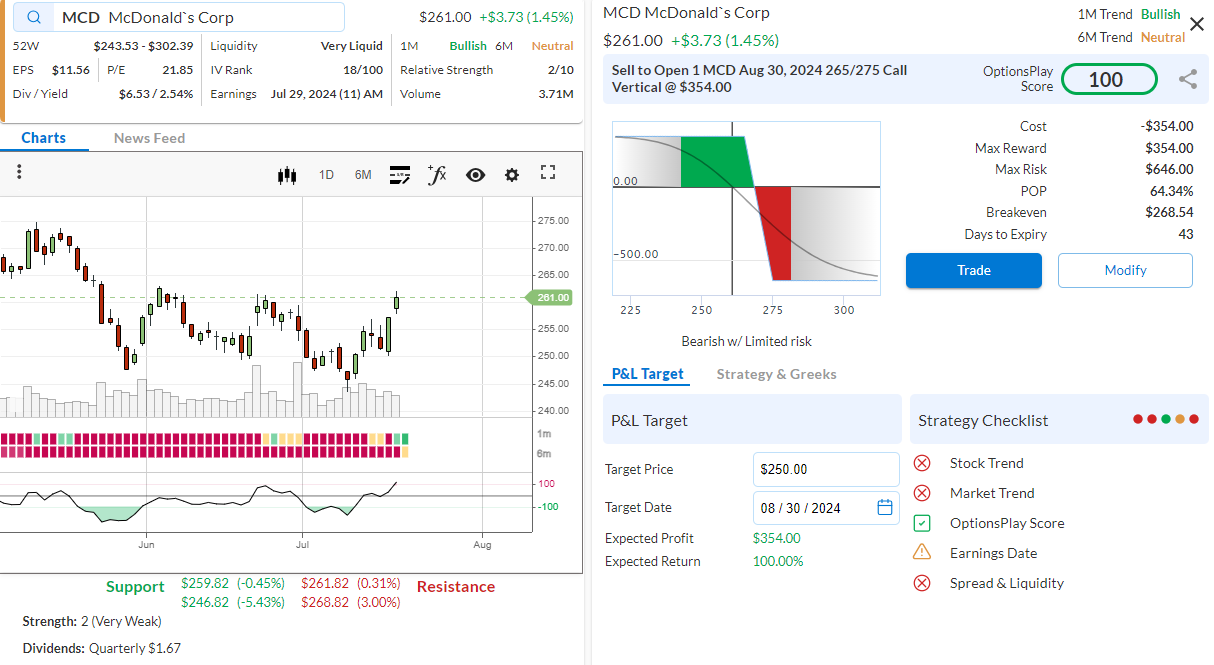Click the POP value 64.34%
Image resolution: width=1214 pixels, height=665 pixels.
tap(1171, 191)
